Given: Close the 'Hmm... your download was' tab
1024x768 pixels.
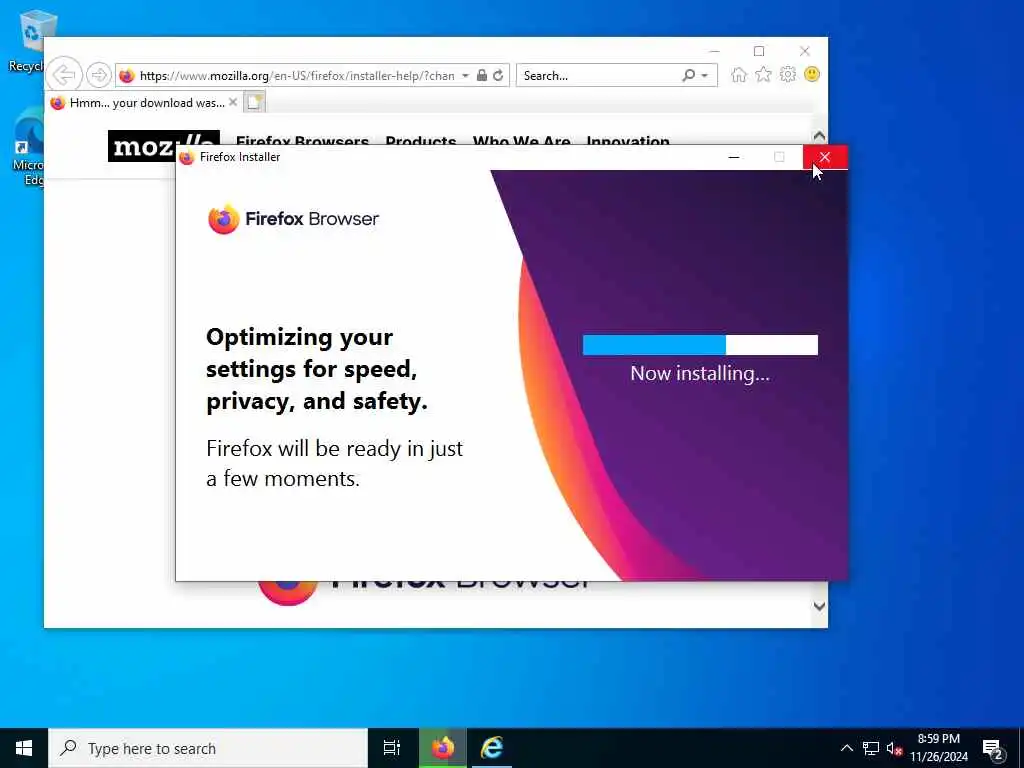Looking at the screenshot, I should [x=232, y=102].
